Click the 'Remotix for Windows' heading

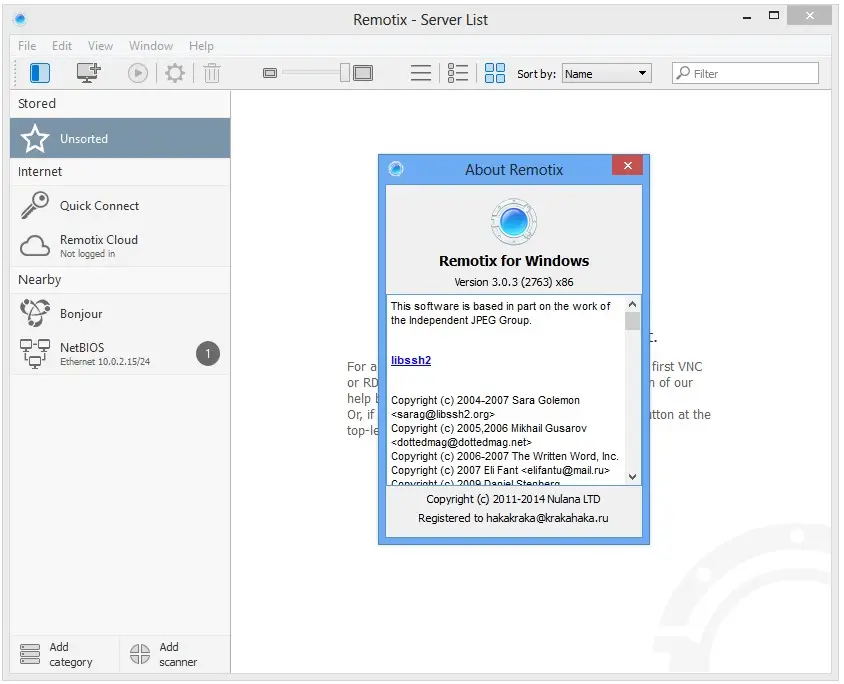514,261
